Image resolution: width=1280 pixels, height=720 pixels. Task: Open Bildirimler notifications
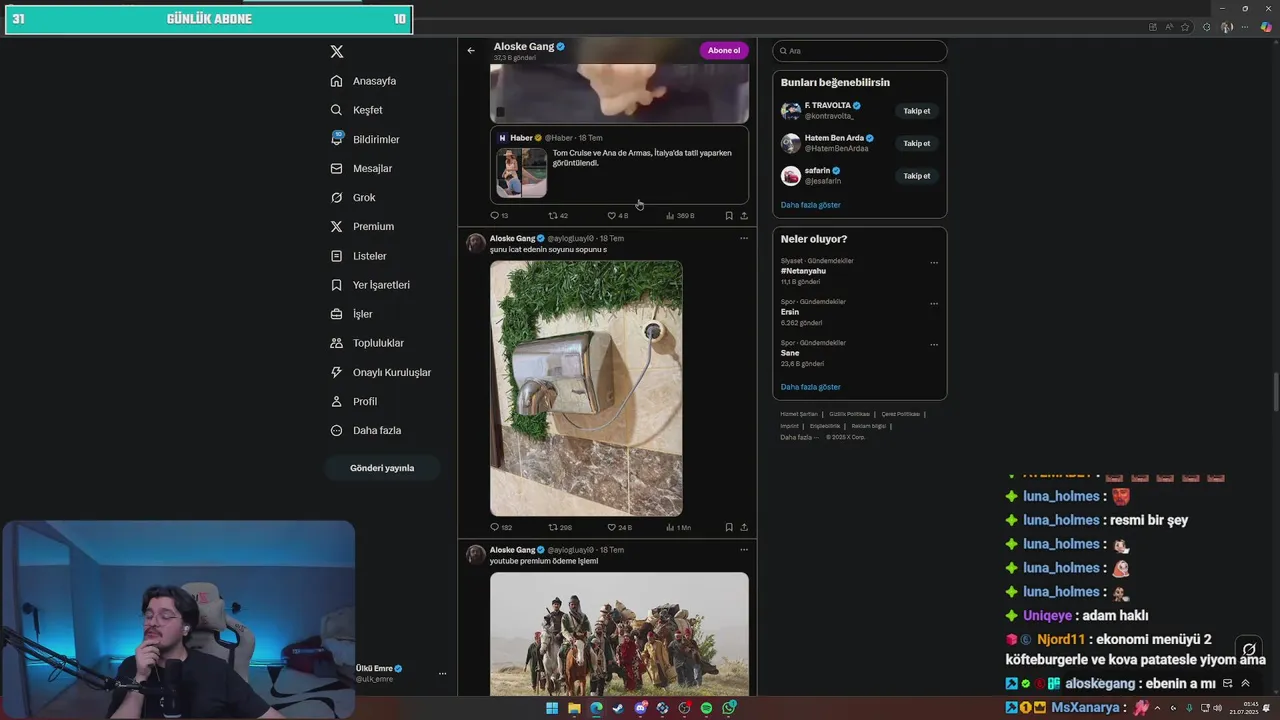point(366,139)
